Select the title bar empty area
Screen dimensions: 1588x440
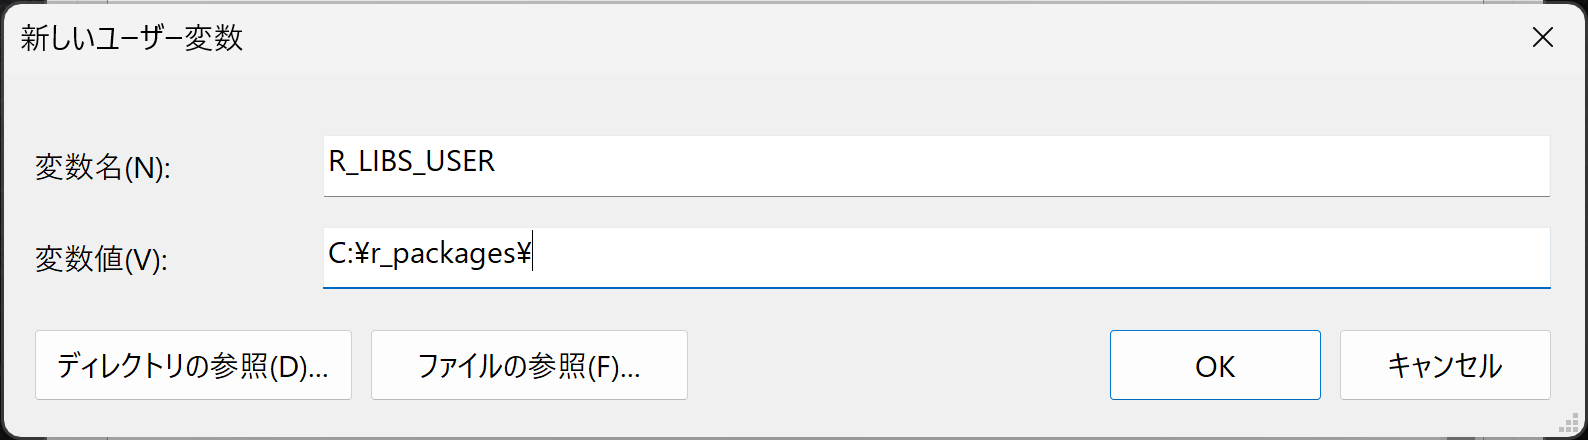(880, 39)
